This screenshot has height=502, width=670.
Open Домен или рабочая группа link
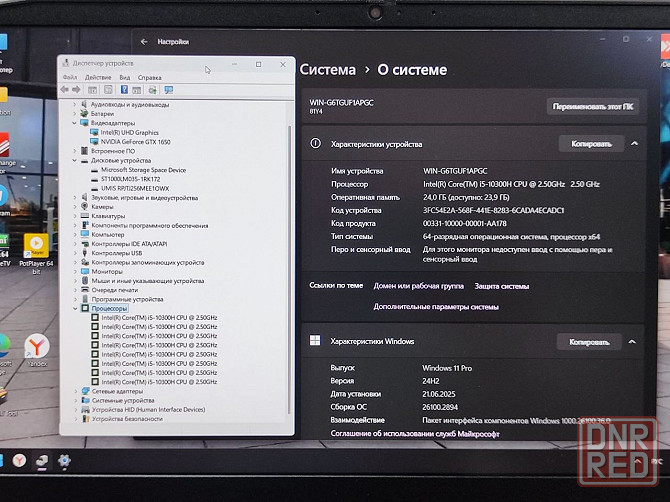[418, 286]
